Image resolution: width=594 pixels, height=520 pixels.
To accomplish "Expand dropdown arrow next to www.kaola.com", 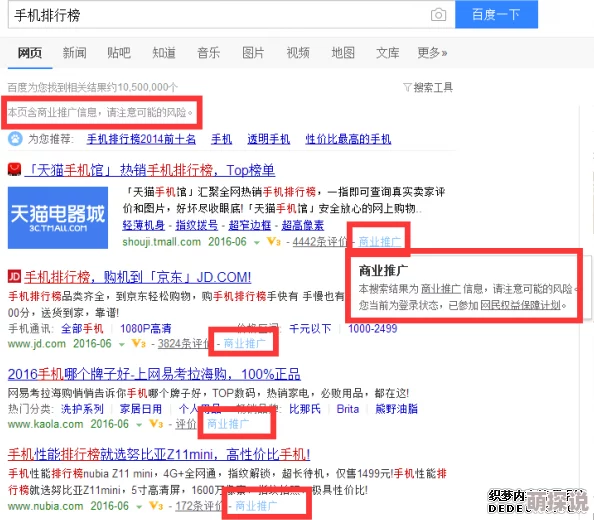I will (x=139, y=425).
